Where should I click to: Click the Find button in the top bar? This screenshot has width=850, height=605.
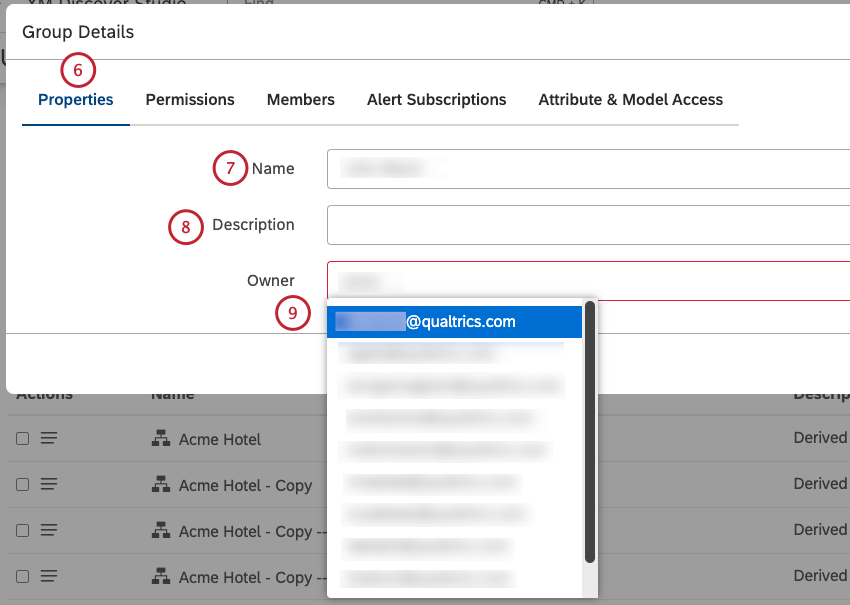[x=256, y=3]
